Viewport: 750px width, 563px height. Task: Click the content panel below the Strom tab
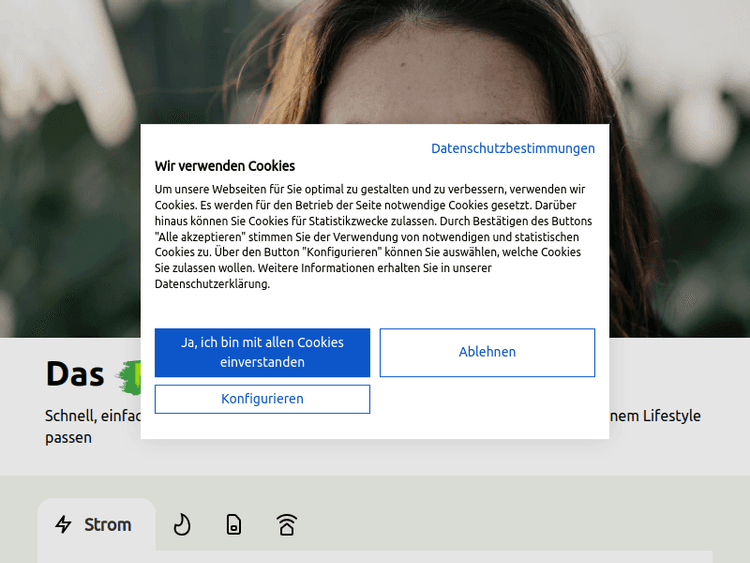(x=375, y=556)
